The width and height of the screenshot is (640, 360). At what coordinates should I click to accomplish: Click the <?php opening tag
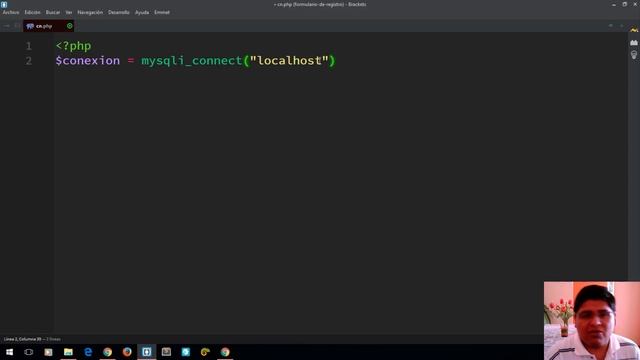click(x=73, y=46)
